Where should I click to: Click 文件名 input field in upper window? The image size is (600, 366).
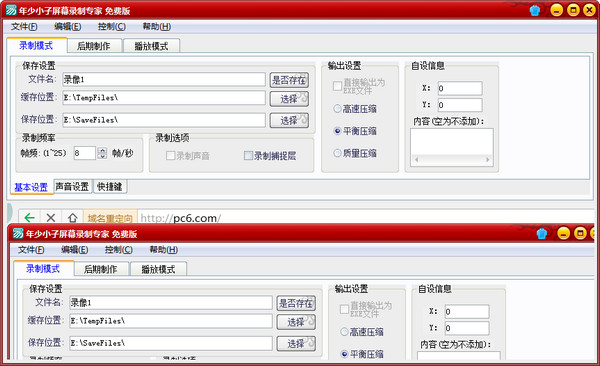click(164, 79)
